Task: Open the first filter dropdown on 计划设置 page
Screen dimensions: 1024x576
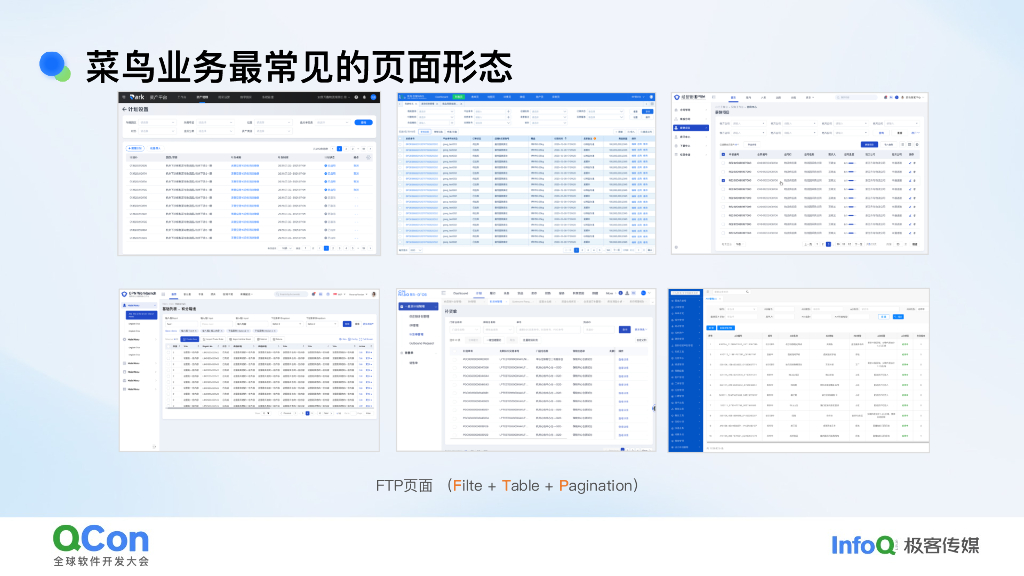Action: pyautogui.click(x=156, y=122)
